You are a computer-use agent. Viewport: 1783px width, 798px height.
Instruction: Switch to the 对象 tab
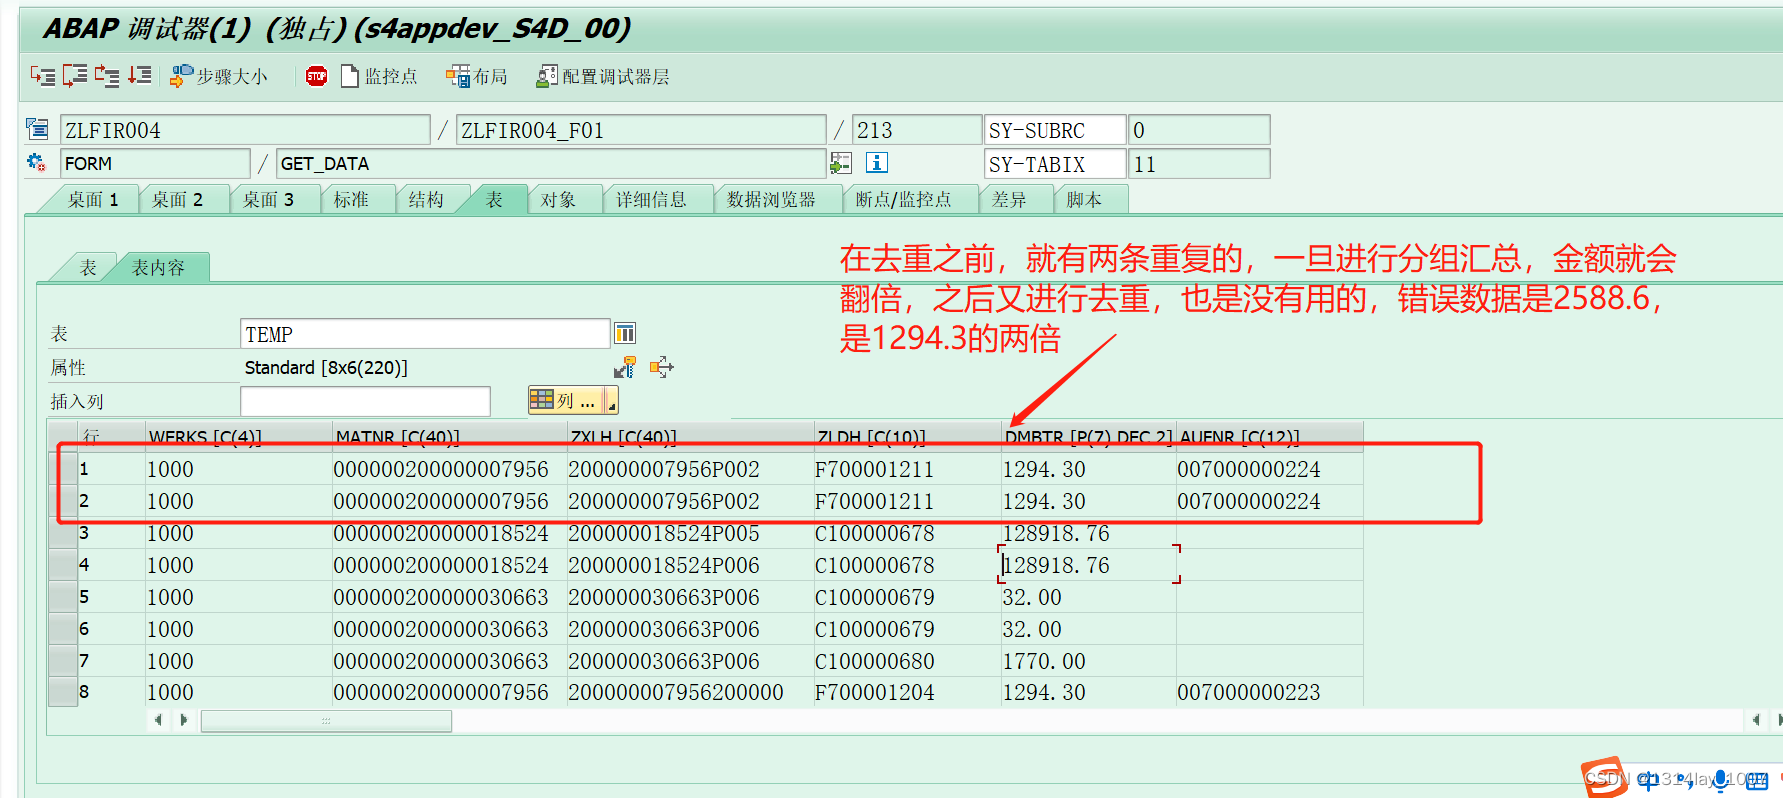pos(558,200)
